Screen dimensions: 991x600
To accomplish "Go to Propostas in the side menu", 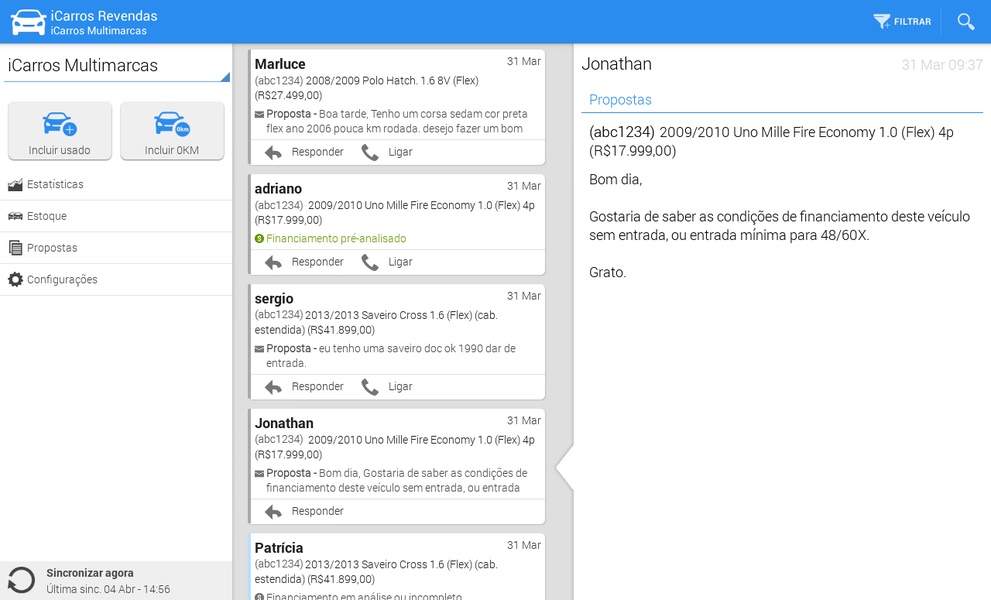I will [116, 248].
